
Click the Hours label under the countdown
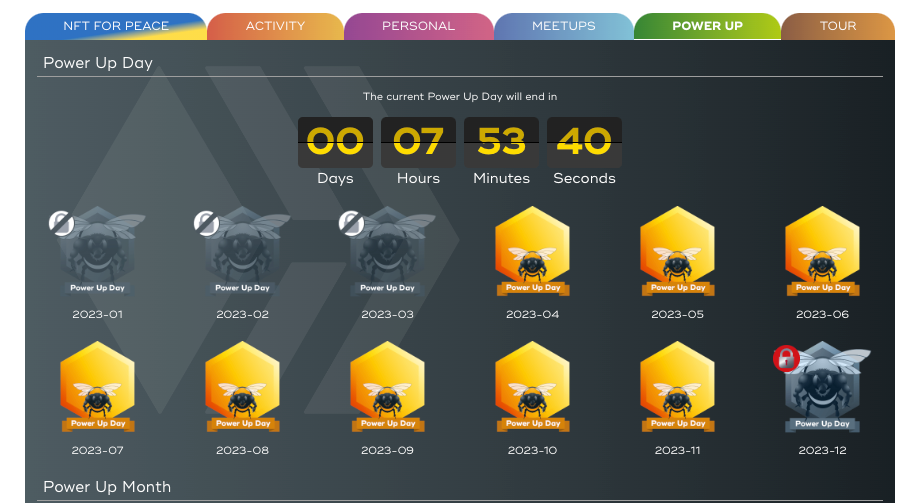(419, 178)
